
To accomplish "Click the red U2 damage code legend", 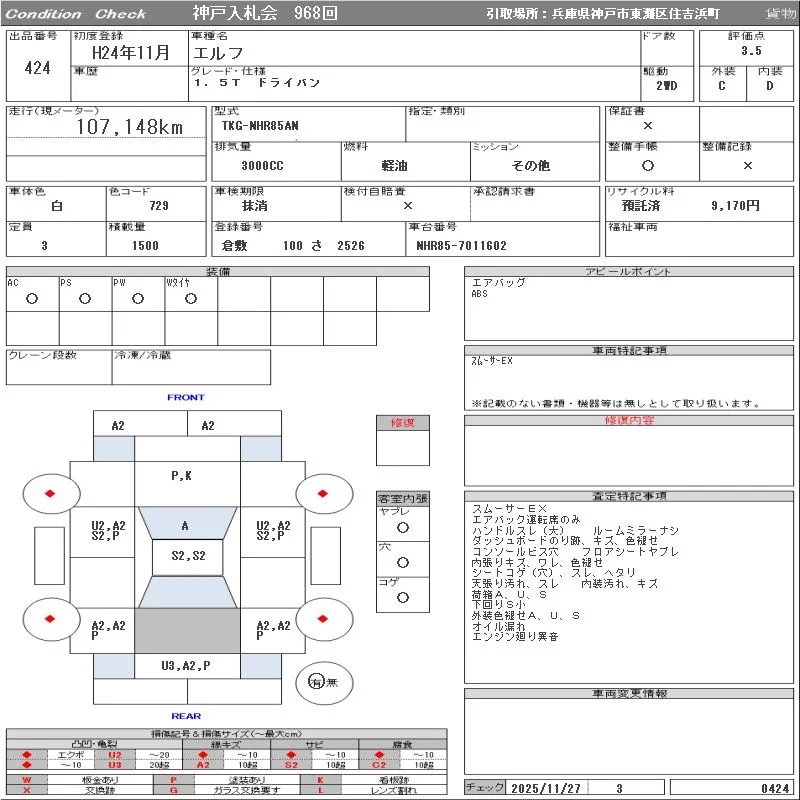I will (114, 755).
